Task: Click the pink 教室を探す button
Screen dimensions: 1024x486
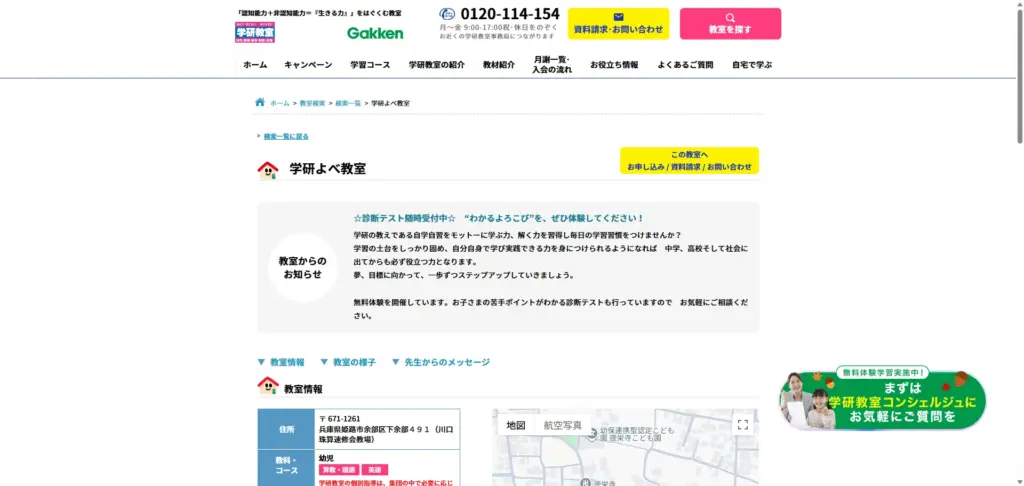Action: (730, 24)
